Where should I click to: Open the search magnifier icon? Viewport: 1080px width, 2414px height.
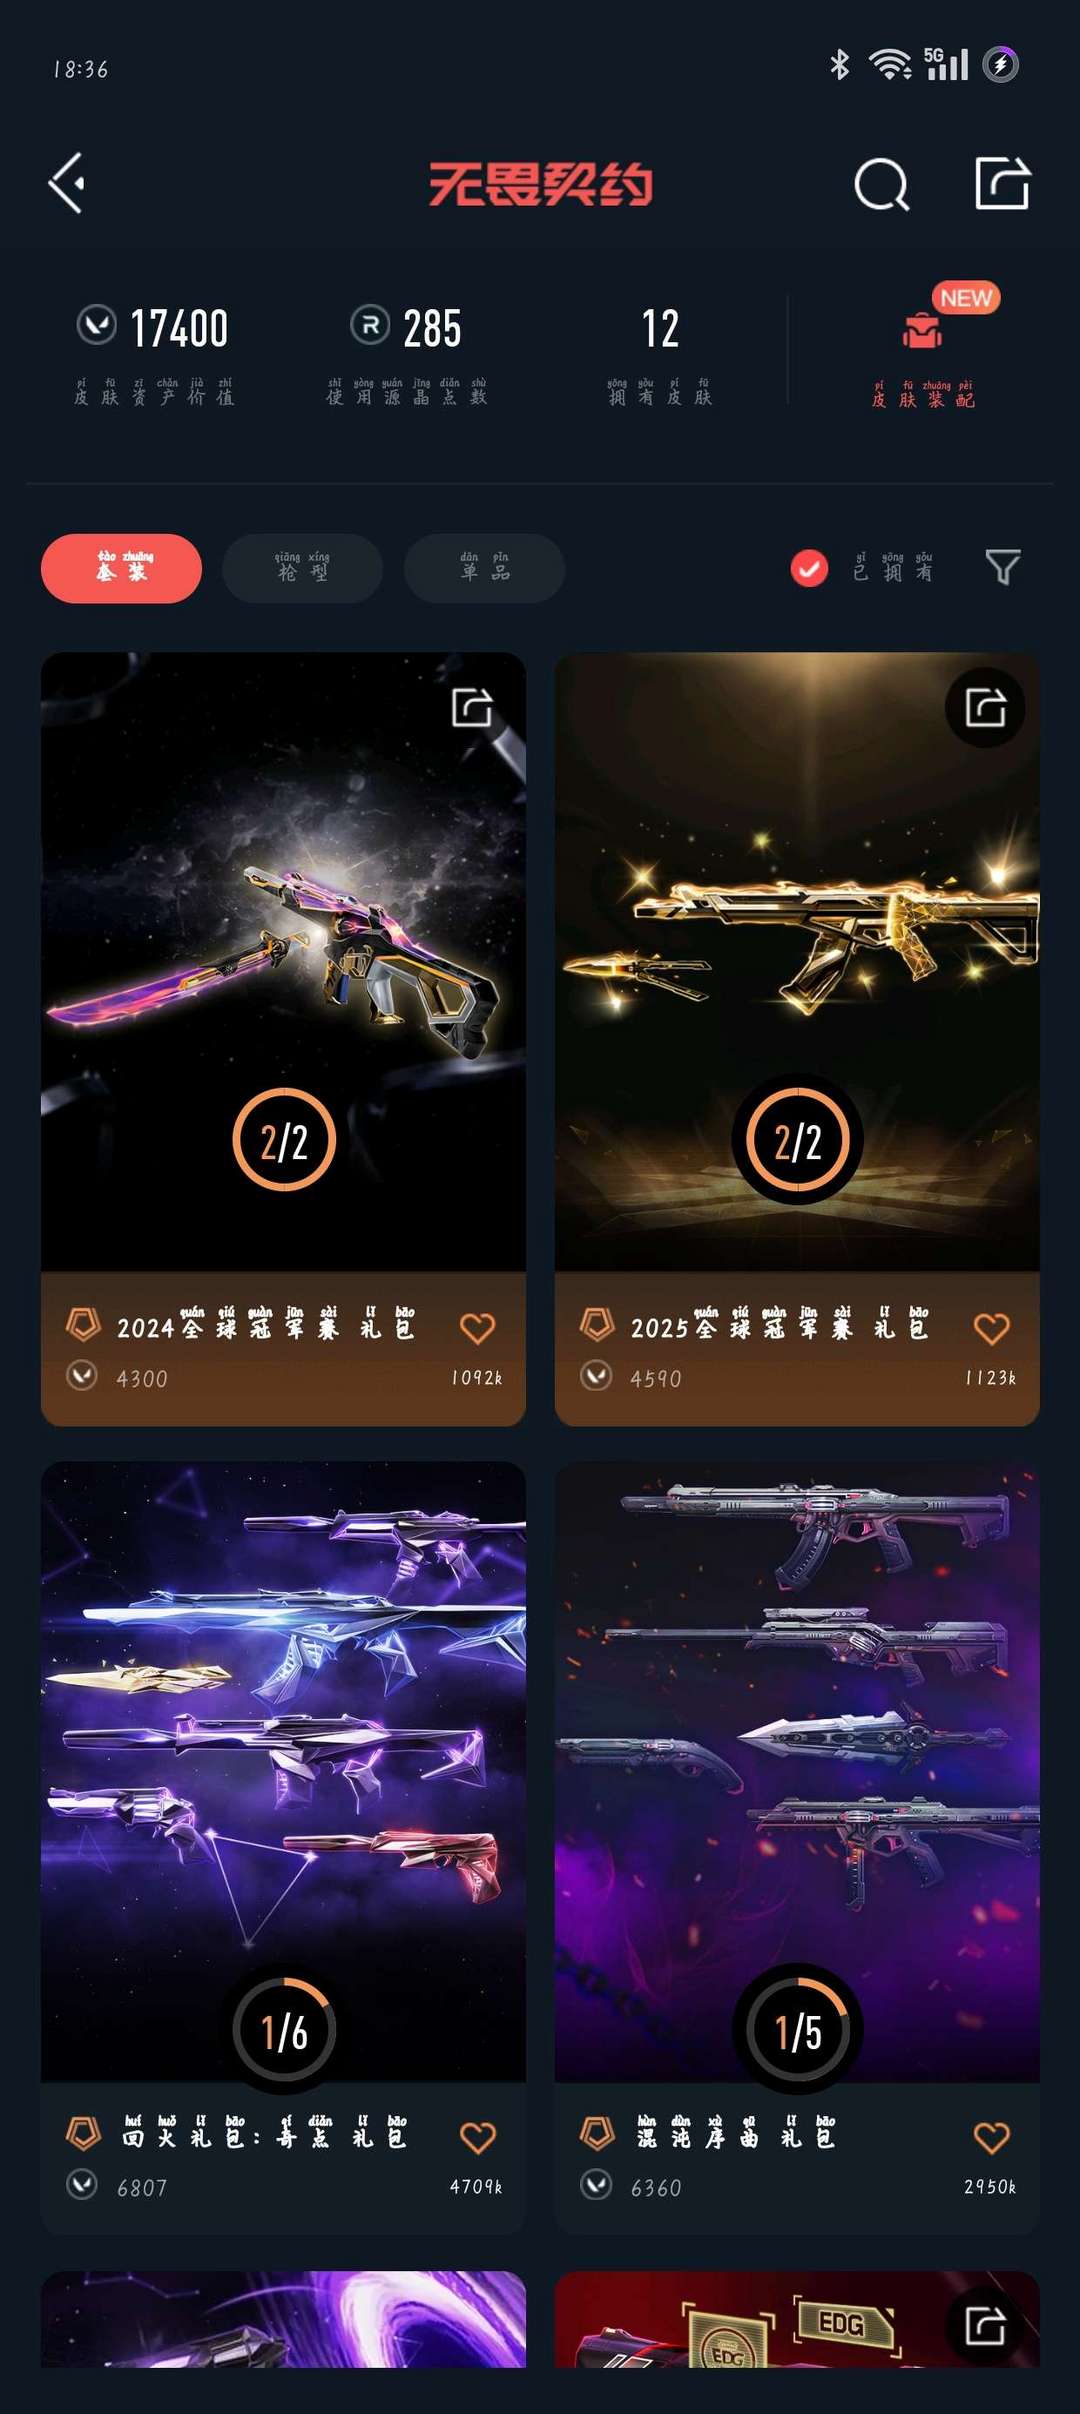[882, 184]
